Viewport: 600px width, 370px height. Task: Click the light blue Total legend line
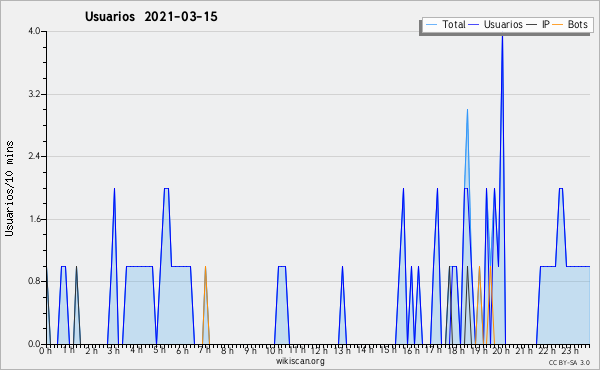click(431, 25)
